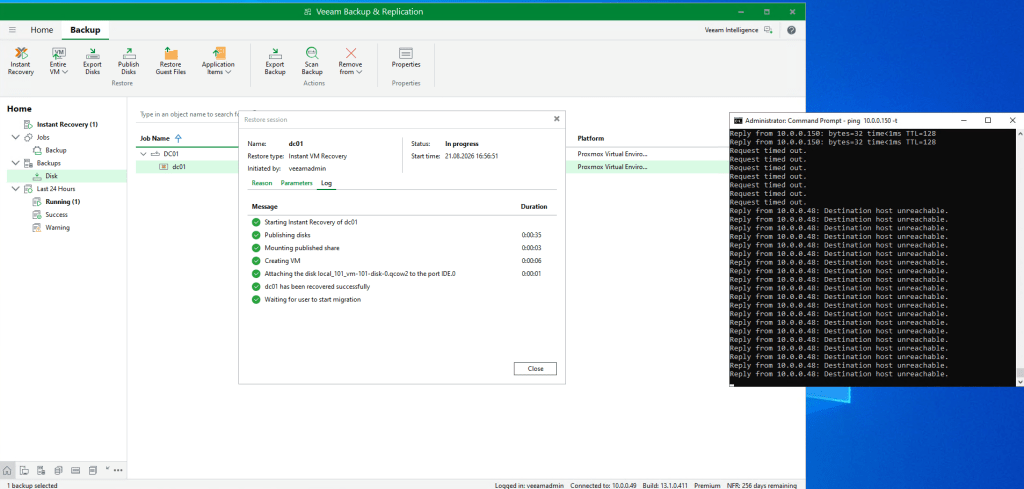Click the Command Prompt scrollbar down arrow
The image size is (1024, 489).
pos(1019,381)
